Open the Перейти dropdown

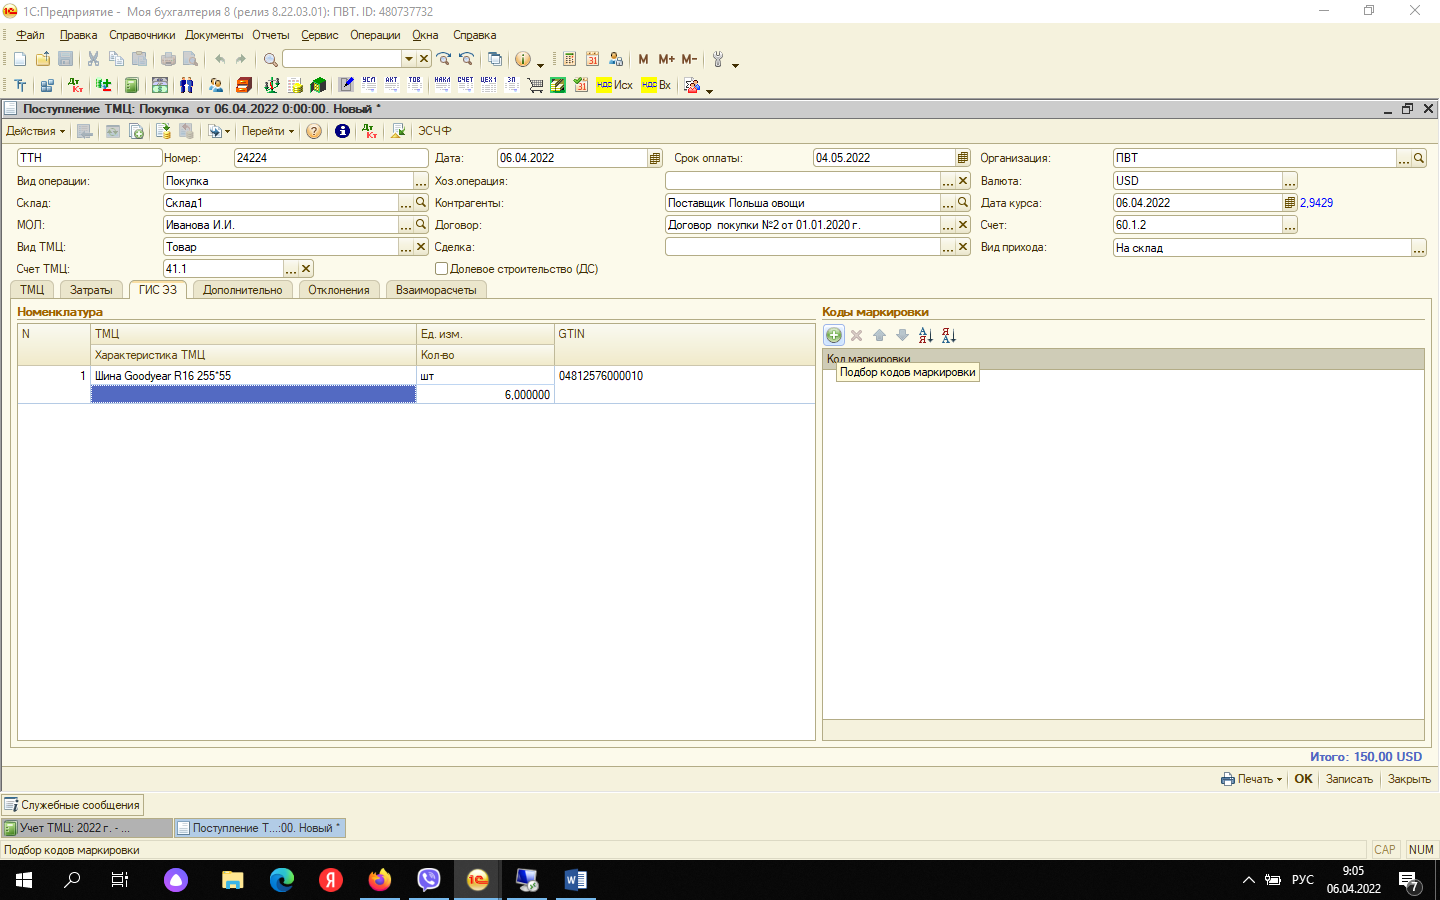click(x=267, y=131)
